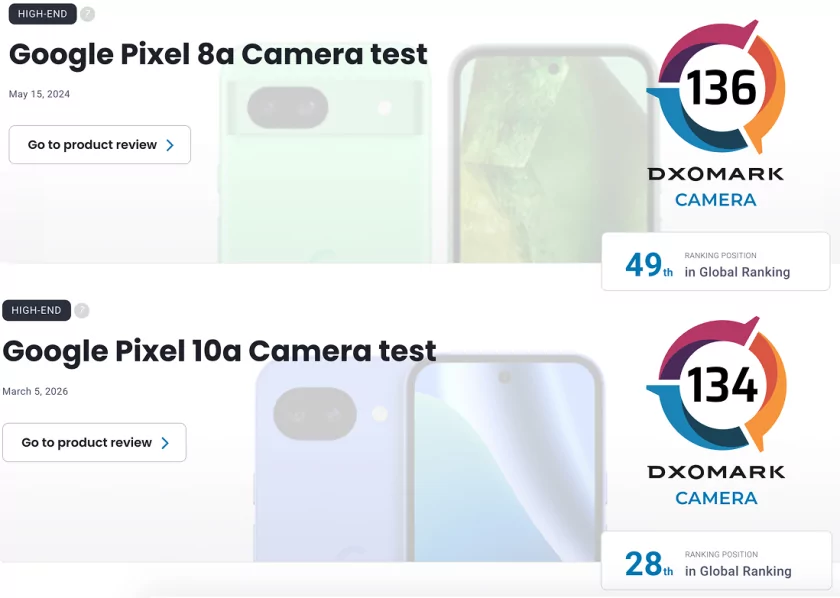Click the Pixel 10a front screen image
Viewport: 840px width, 598px height.
(x=505, y=459)
